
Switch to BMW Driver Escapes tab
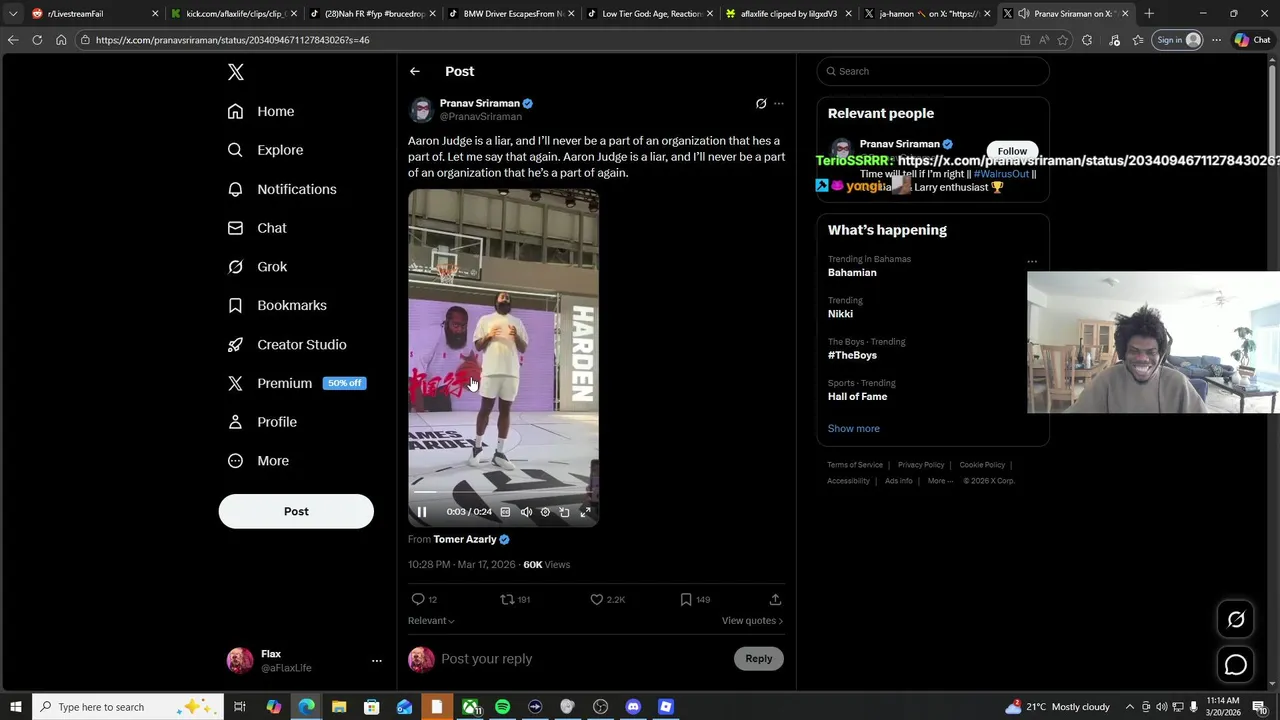tap(510, 14)
